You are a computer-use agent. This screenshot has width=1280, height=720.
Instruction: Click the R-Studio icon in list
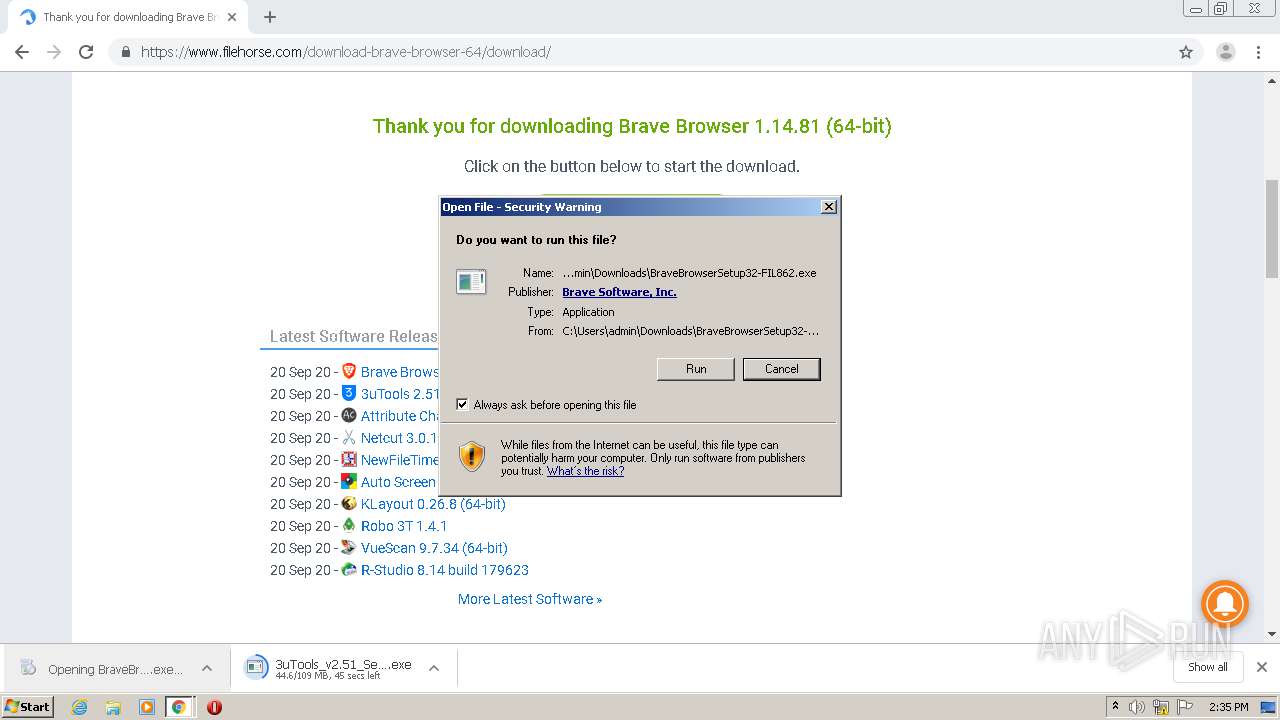click(x=349, y=569)
